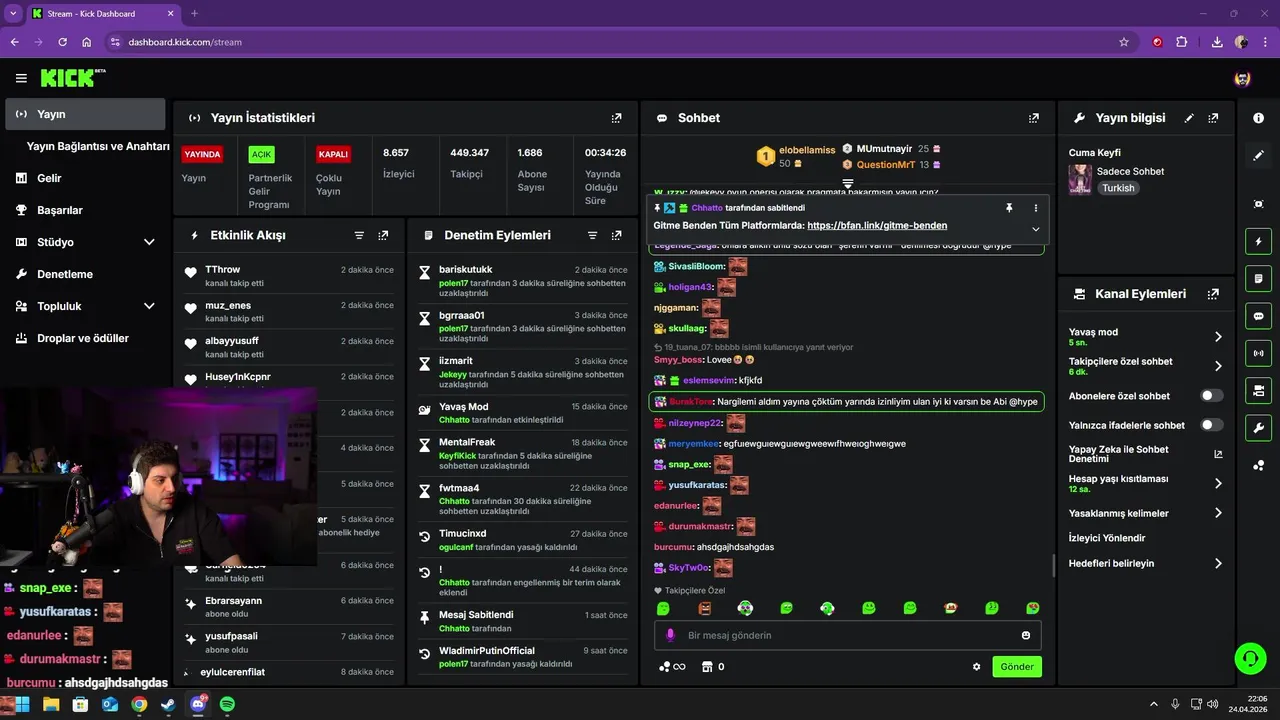Toggle activity feed lightning panel button
Screen dimensions: 1280x720
tap(1258, 241)
